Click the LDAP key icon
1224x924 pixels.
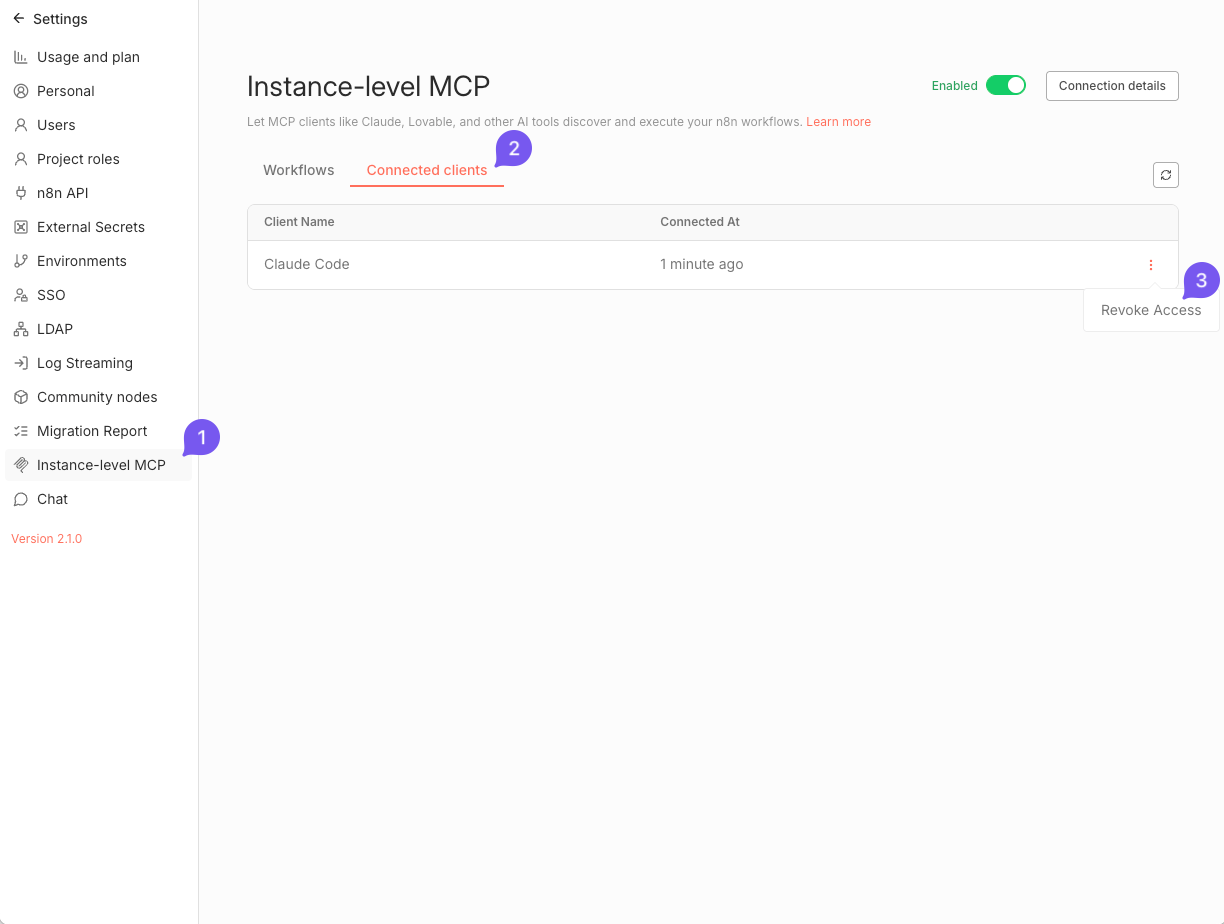18,329
